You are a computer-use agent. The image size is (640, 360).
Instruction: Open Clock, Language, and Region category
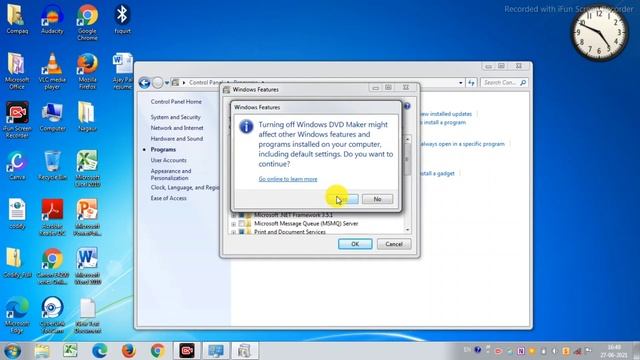coord(185,188)
